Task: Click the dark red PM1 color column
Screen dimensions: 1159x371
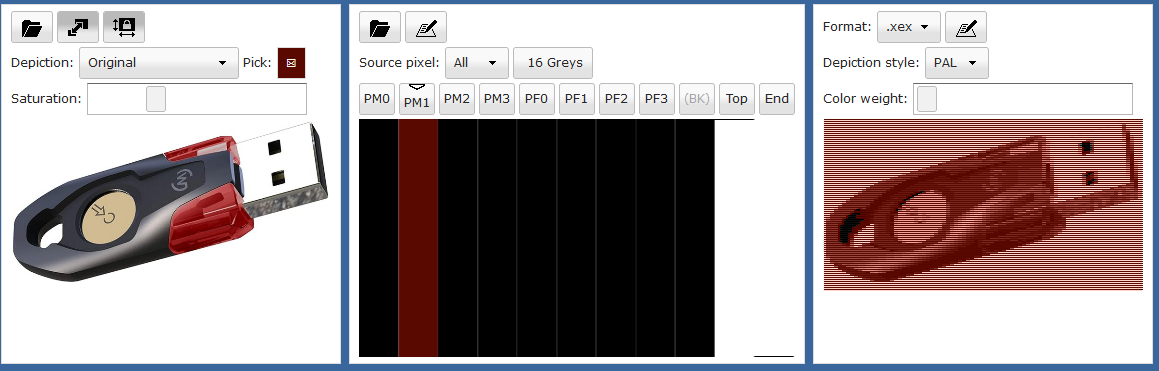Action: point(418,238)
